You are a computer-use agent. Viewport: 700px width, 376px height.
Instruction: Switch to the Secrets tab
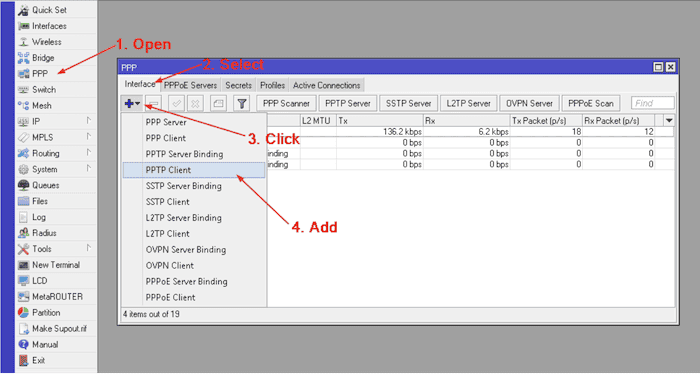click(238, 85)
